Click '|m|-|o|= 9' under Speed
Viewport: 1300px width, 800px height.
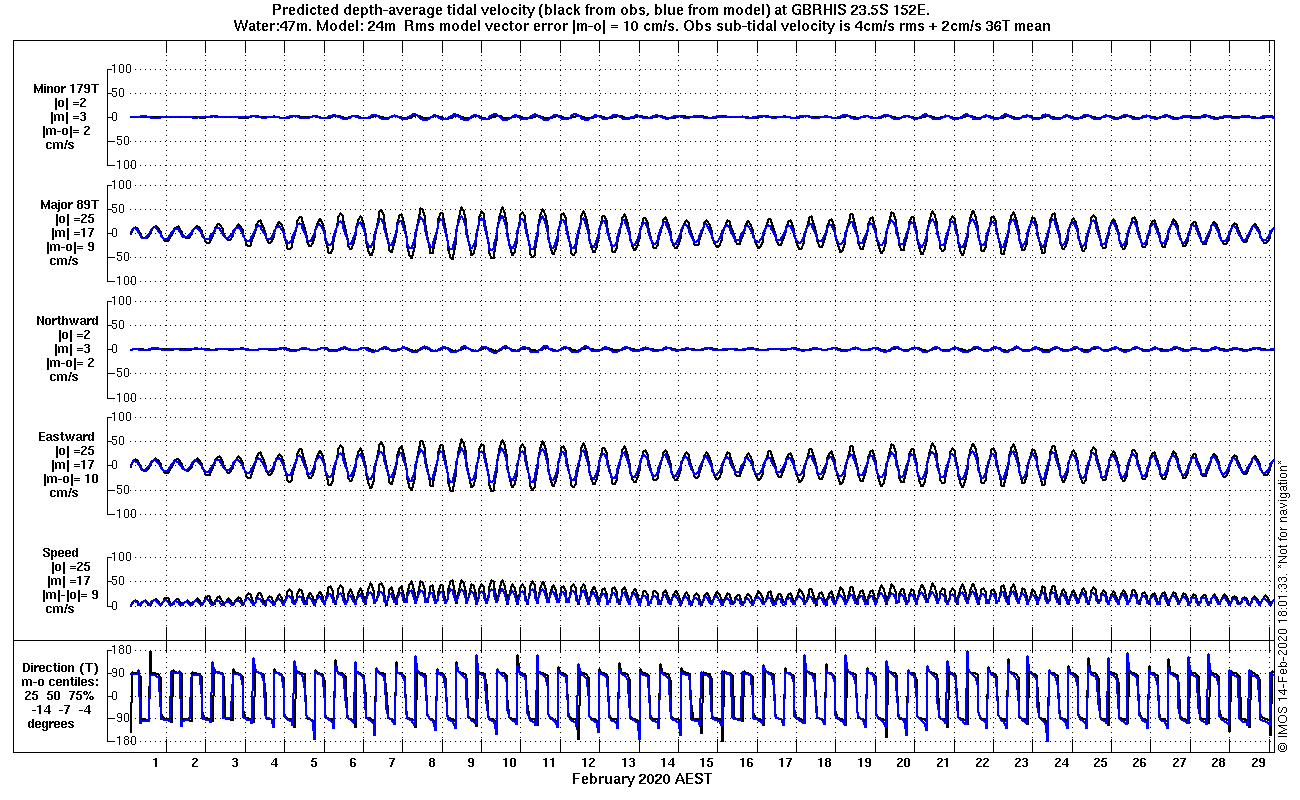point(69,595)
